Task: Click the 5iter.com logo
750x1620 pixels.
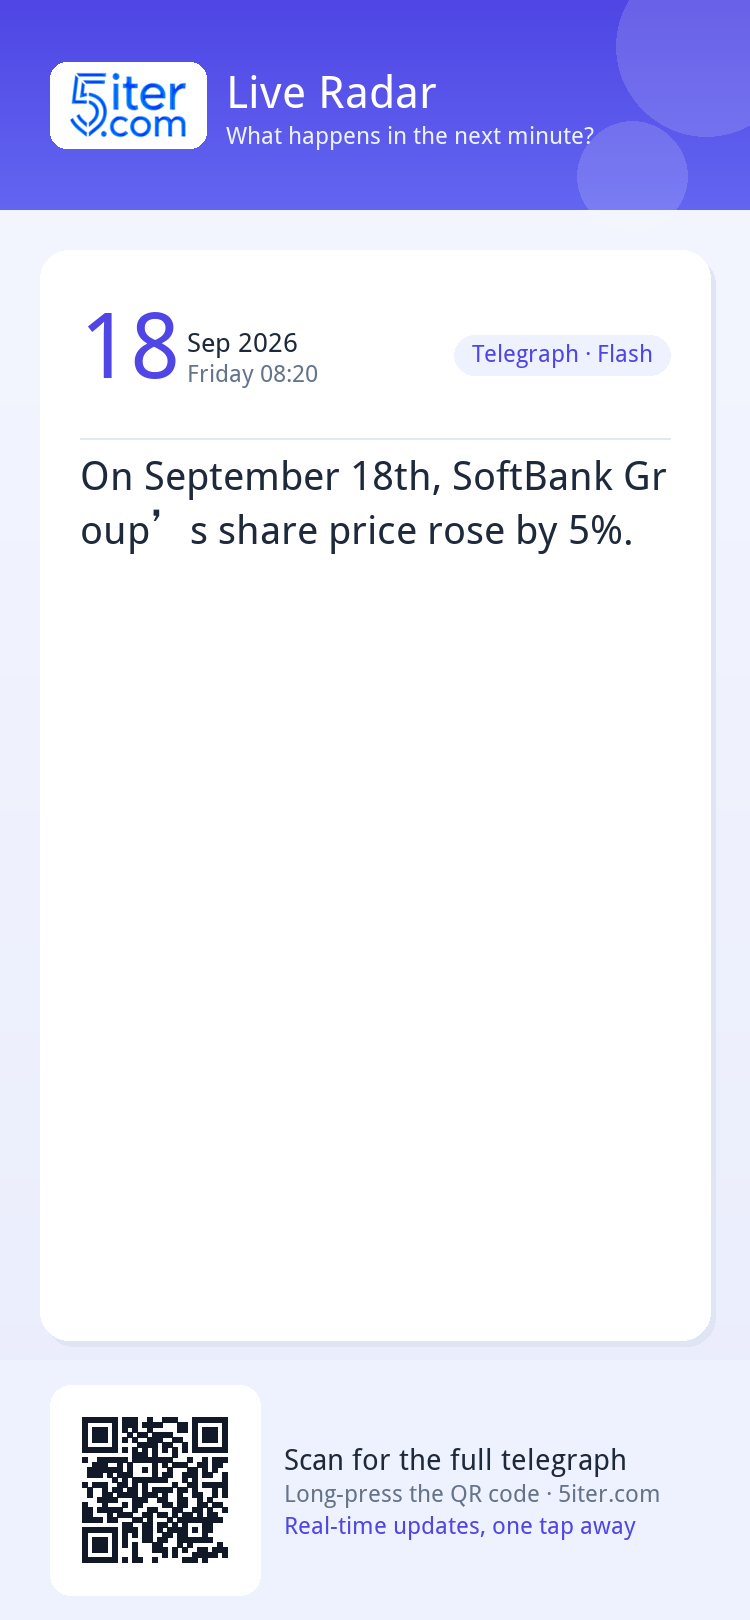Action: [128, 105]
